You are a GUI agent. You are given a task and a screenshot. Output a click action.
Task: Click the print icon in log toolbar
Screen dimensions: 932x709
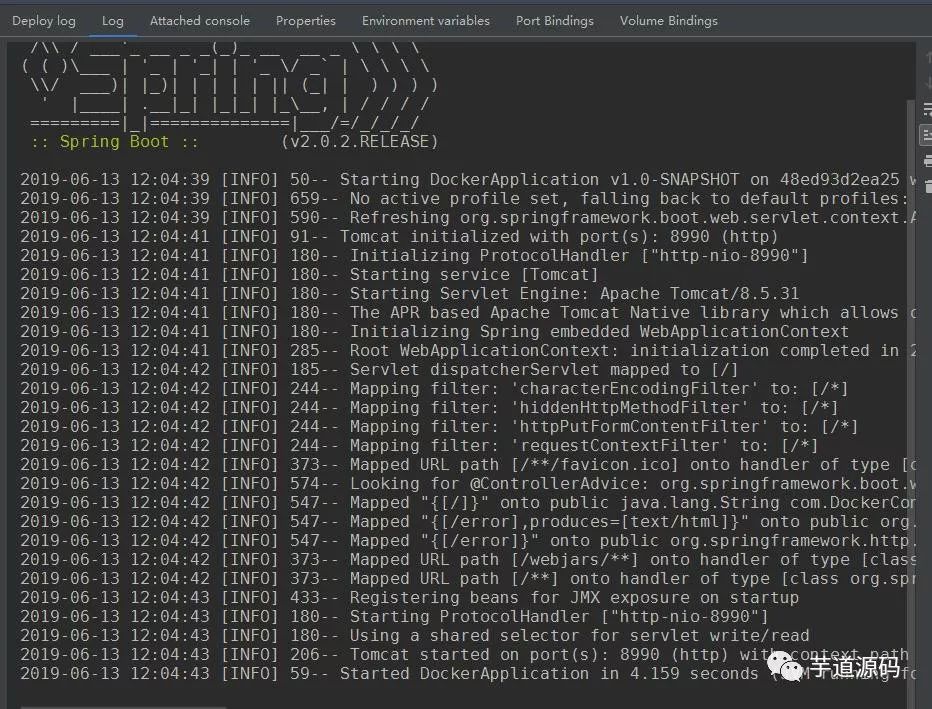927,160
